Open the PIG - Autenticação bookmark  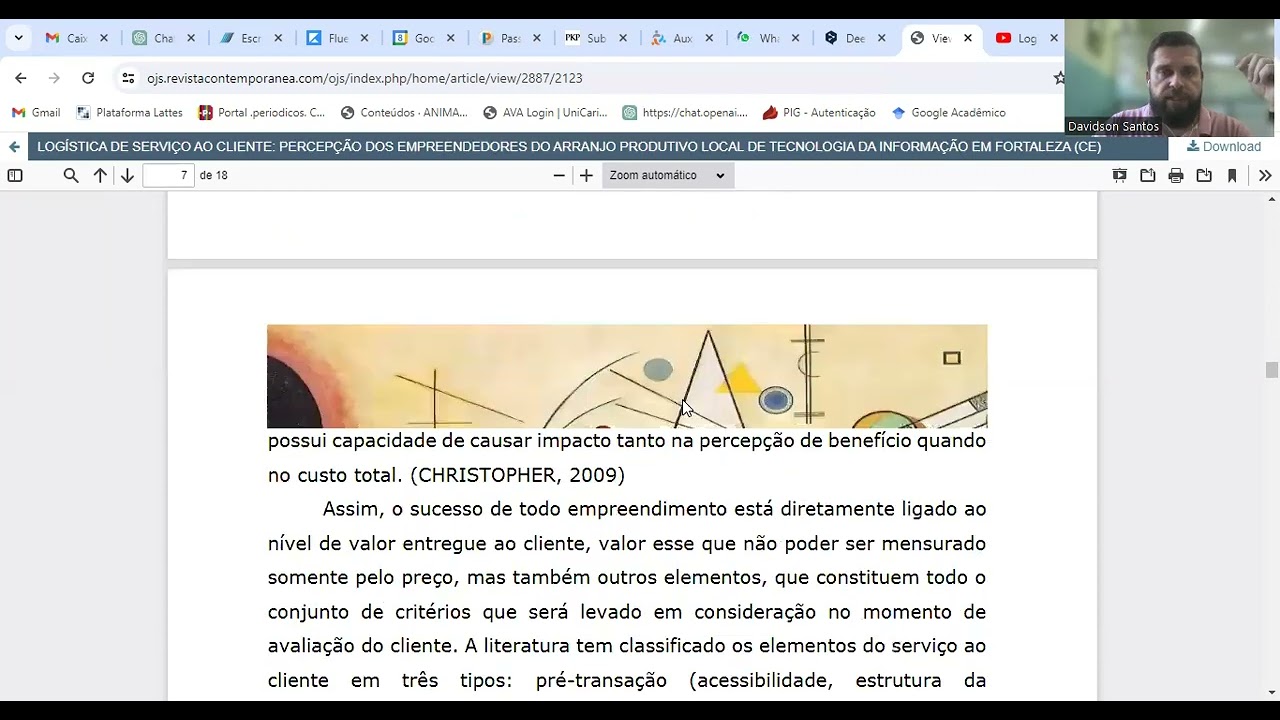pos(819,113)
